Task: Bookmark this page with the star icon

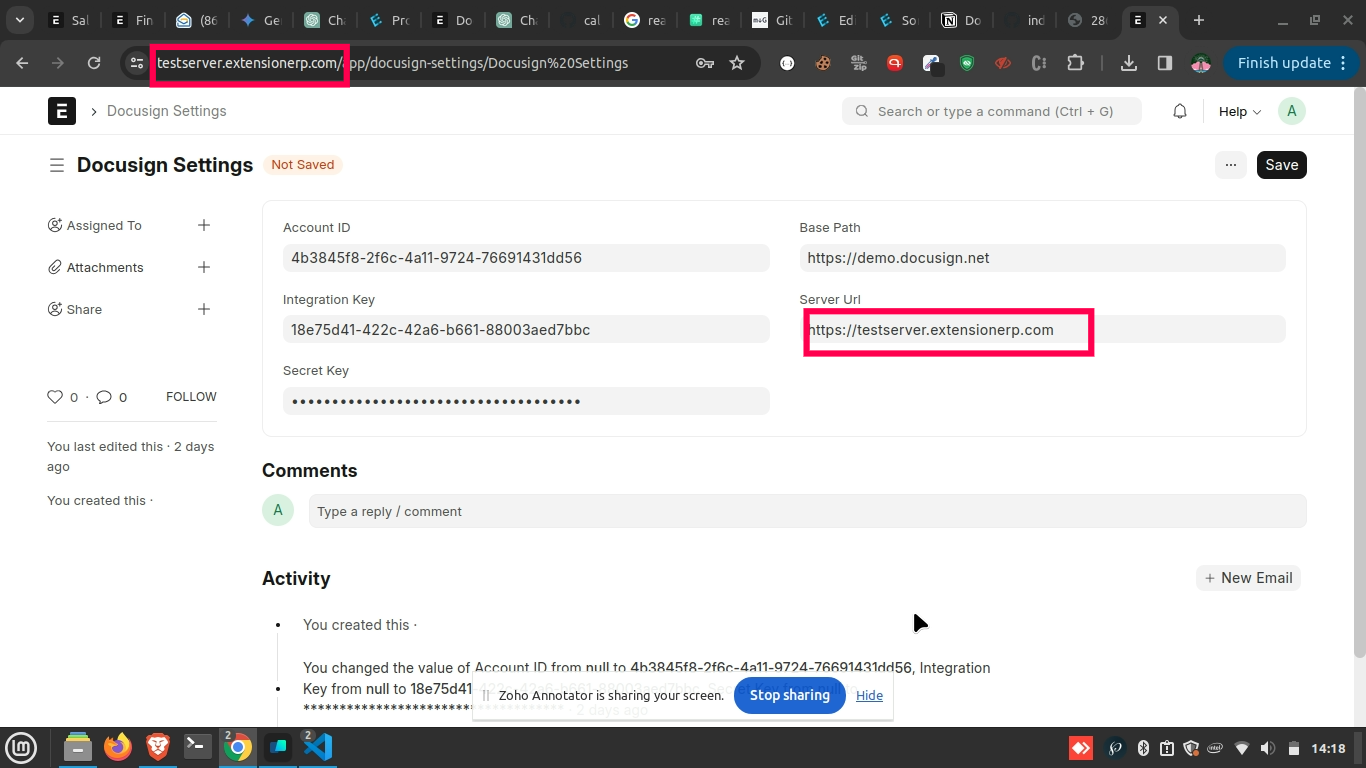Action: point(737,63)
